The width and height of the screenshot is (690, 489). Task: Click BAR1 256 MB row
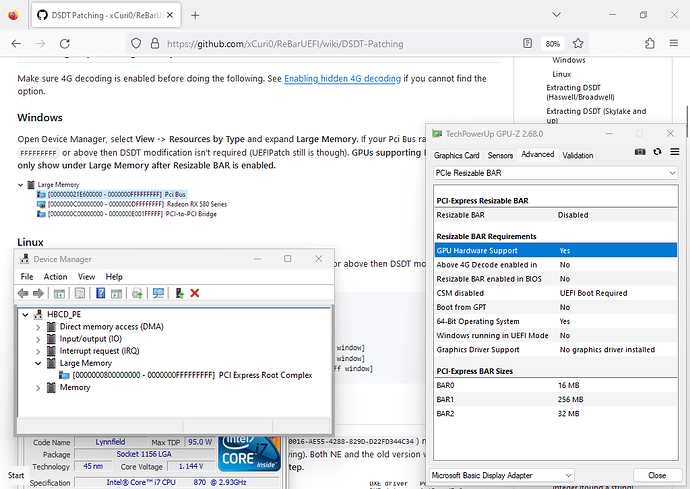555,399
